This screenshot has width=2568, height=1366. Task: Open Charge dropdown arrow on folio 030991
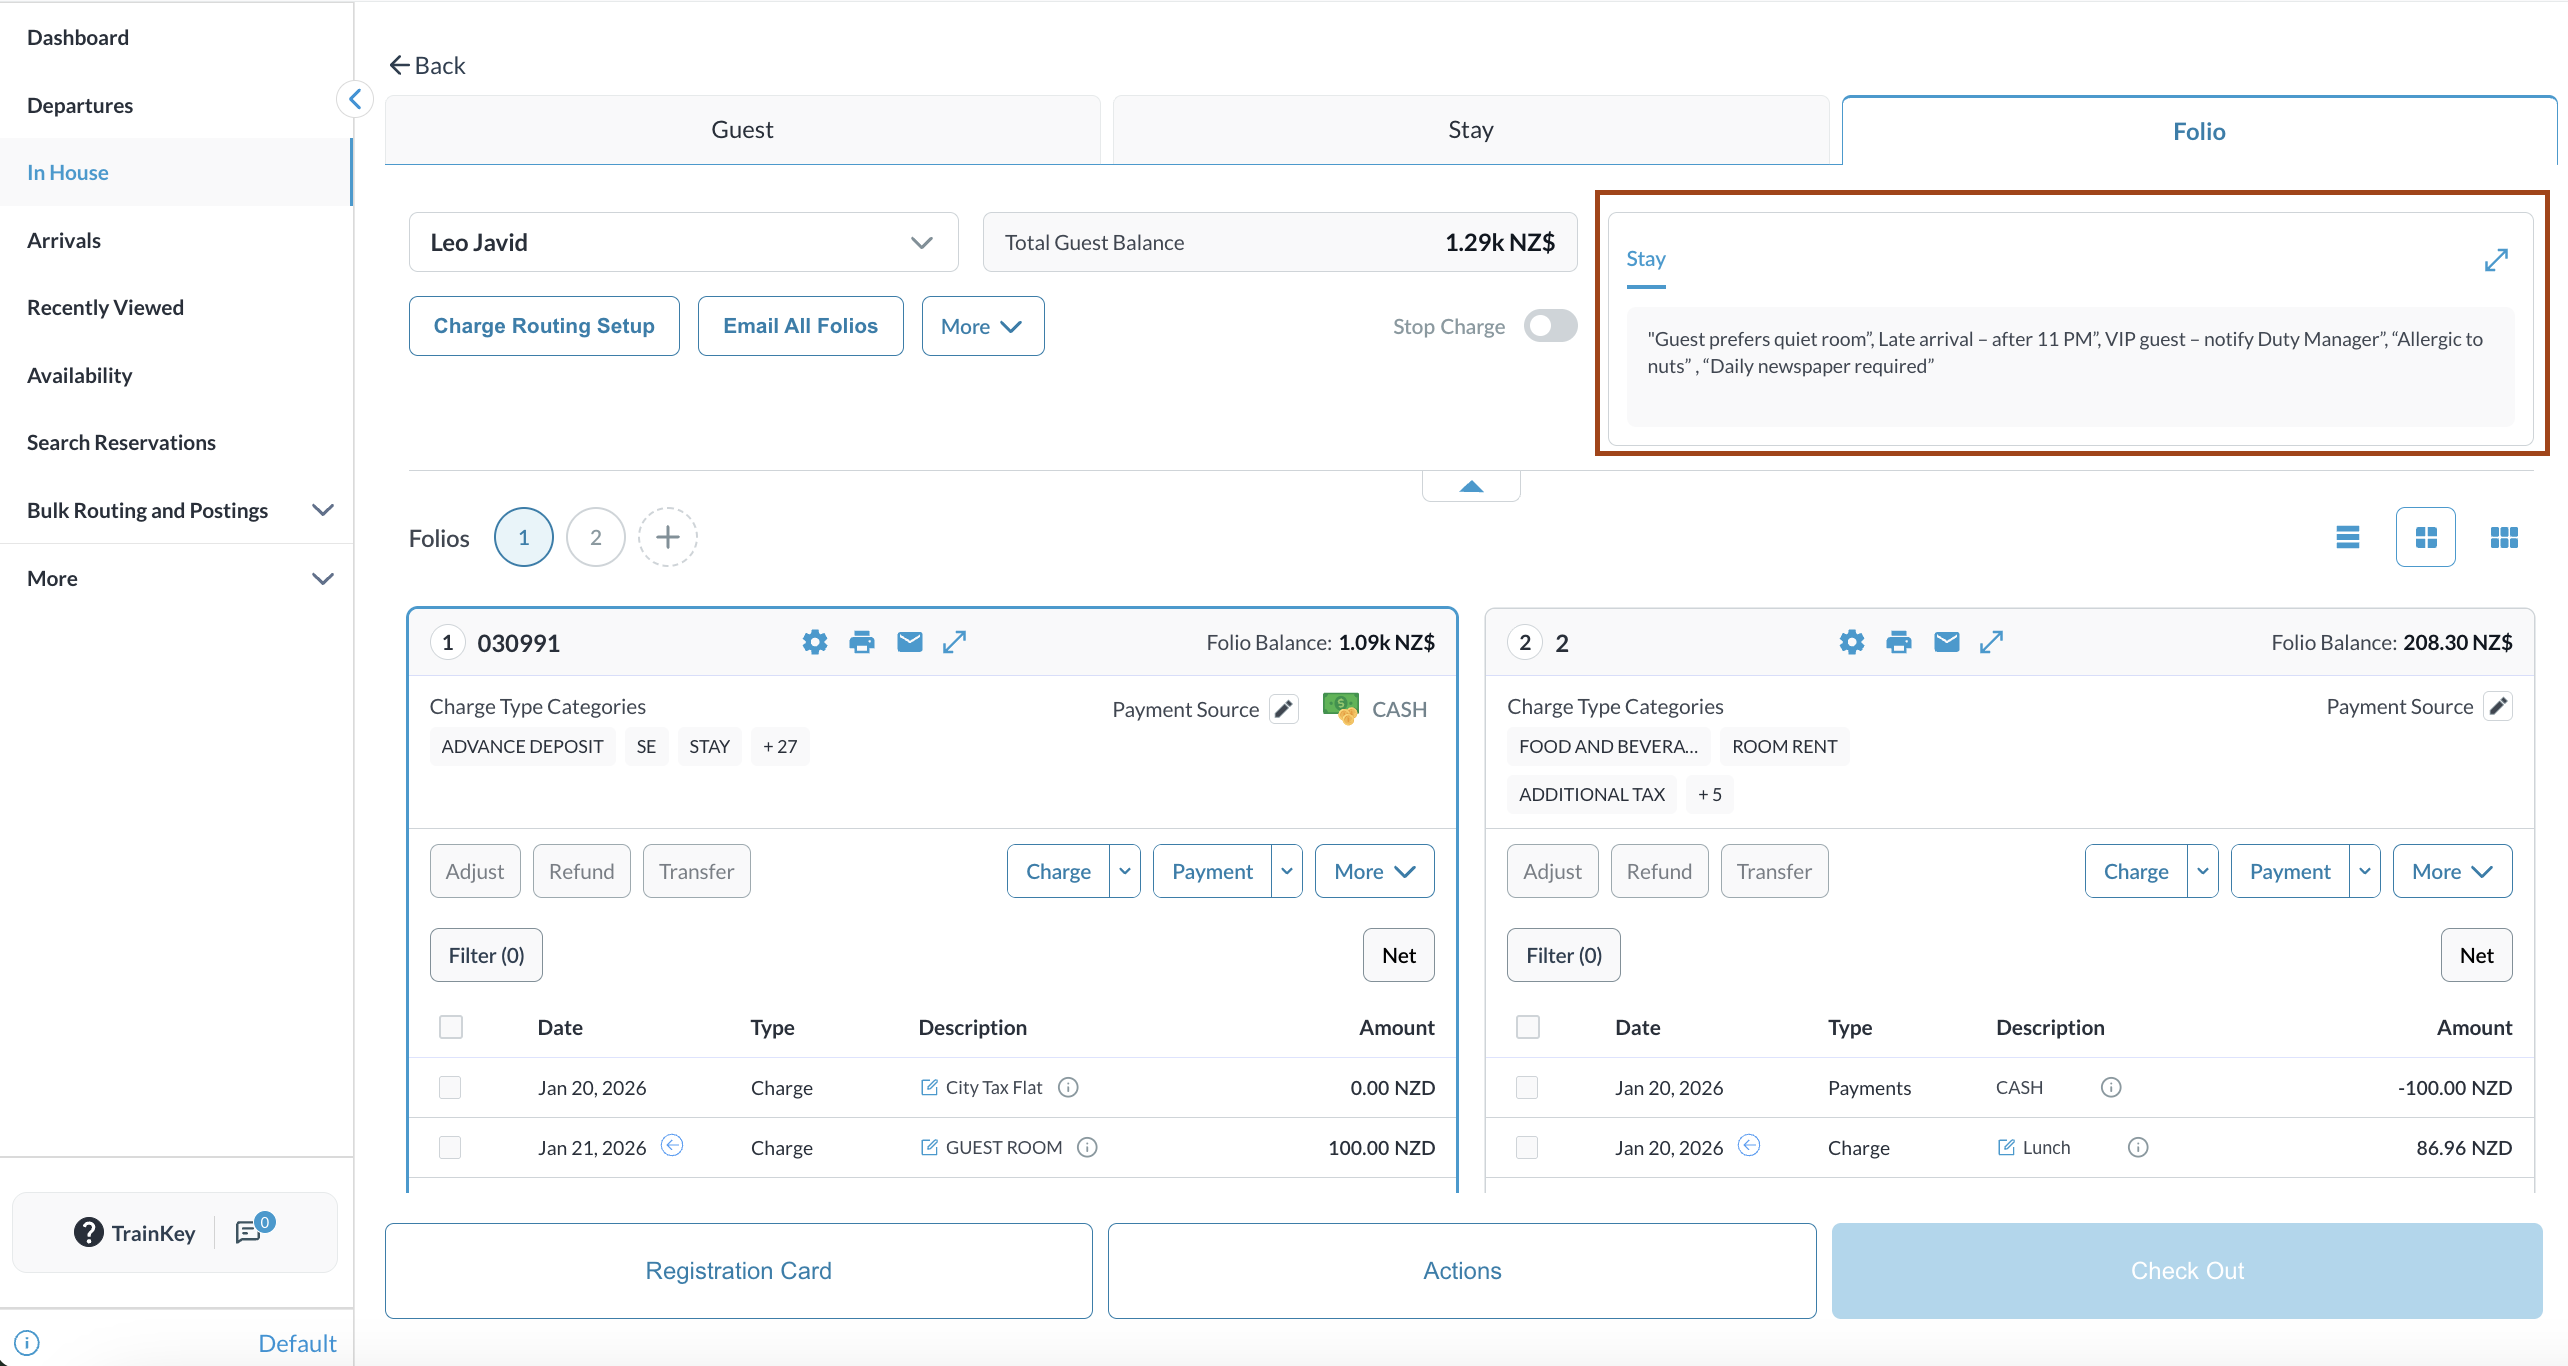[1125, 871]
